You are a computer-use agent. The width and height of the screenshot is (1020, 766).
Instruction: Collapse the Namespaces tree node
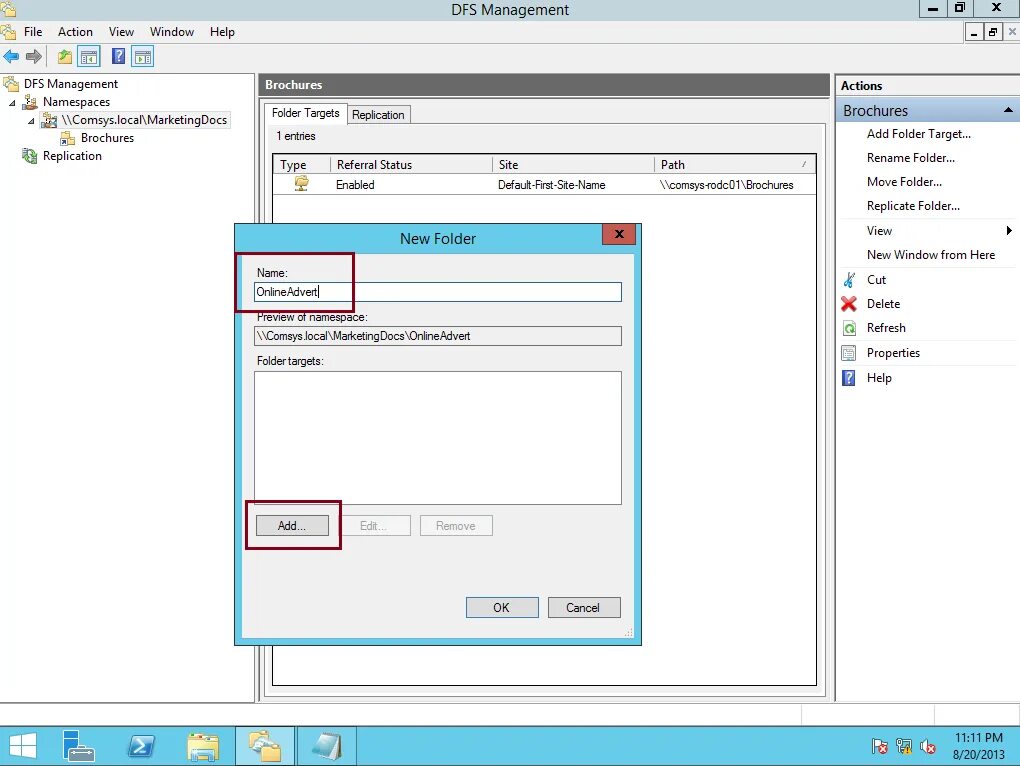click(x=12, y=103)
